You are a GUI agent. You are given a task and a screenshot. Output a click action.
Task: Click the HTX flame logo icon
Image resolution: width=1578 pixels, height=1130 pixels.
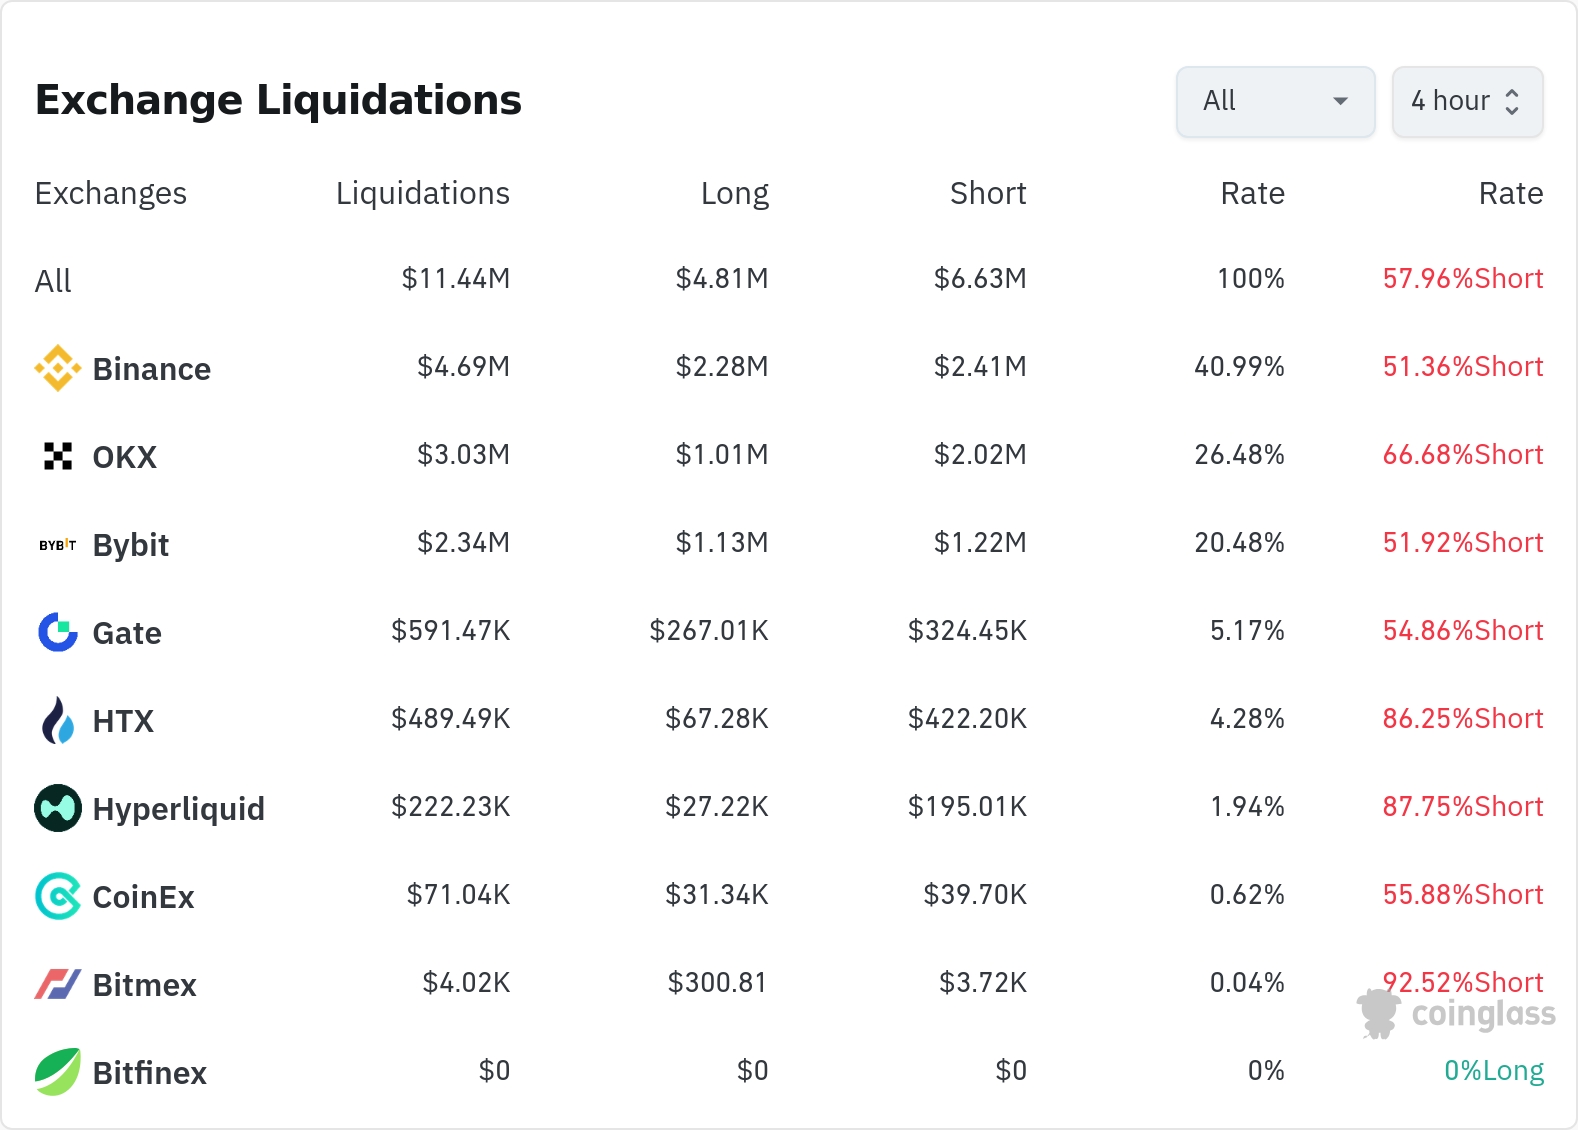tap(58, 720)
